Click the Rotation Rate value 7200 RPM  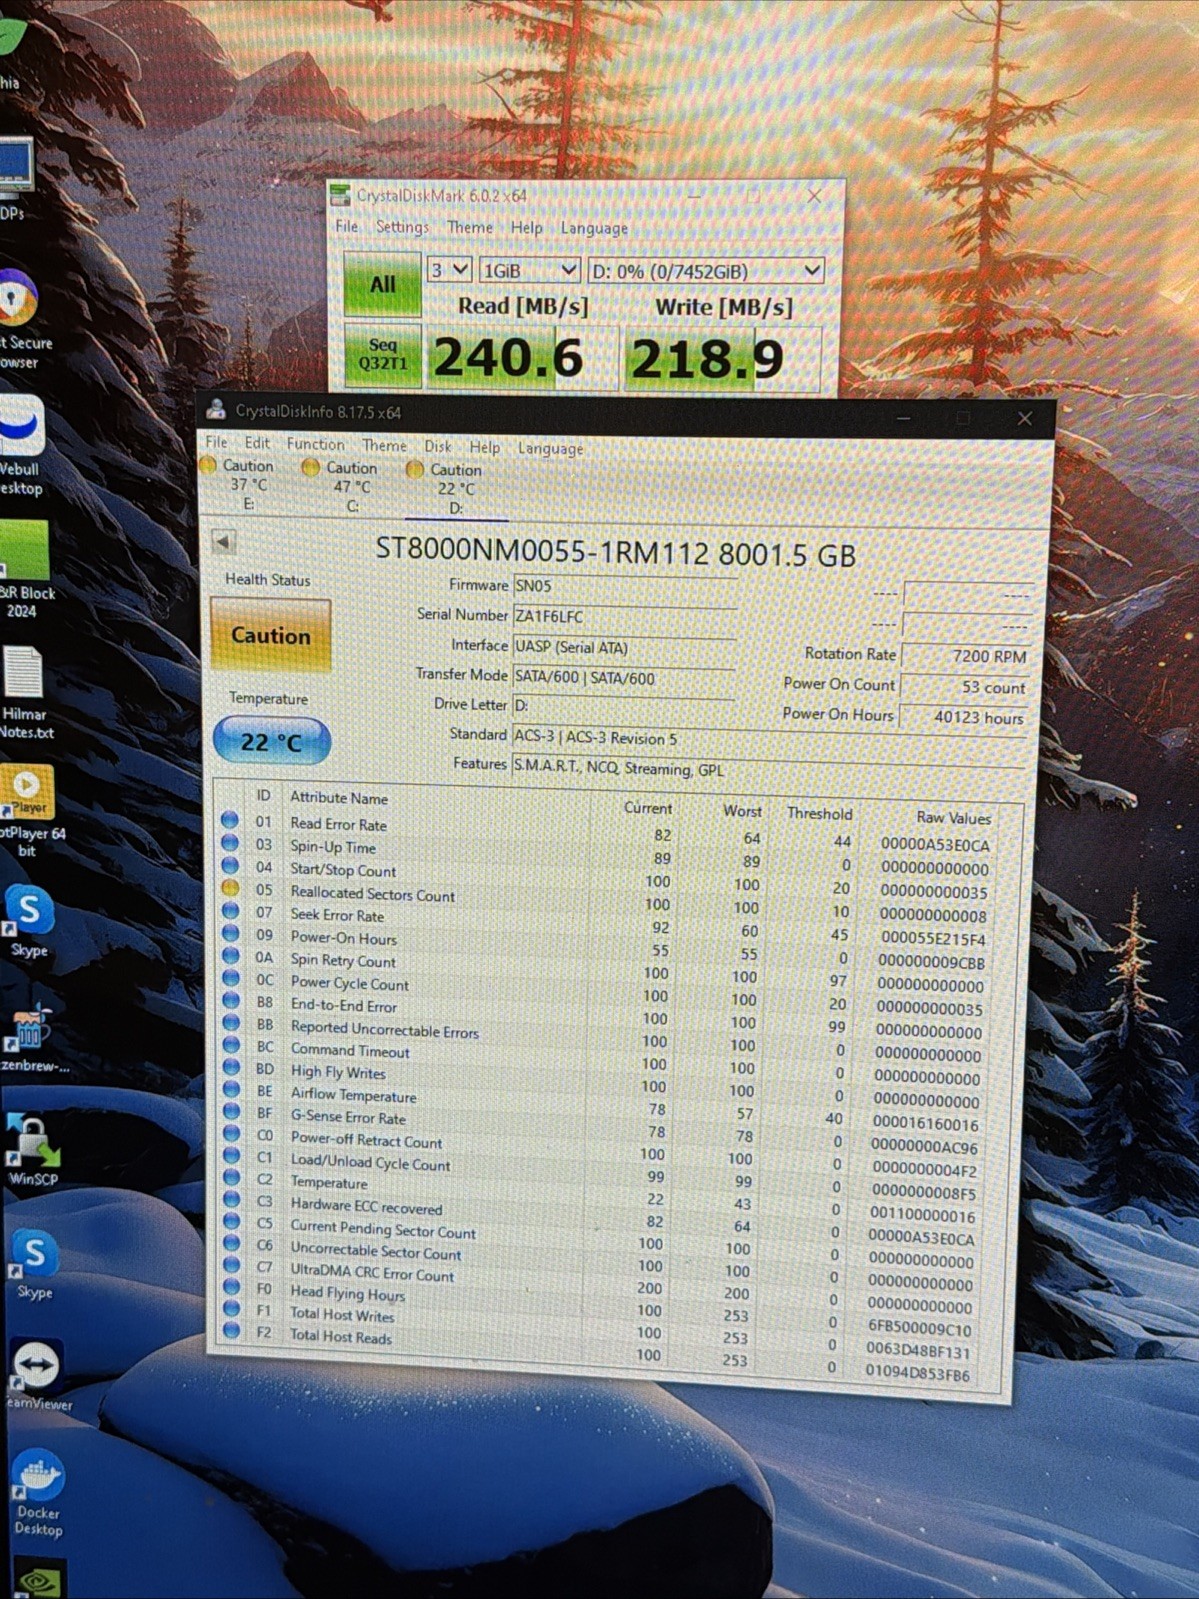pos(964,656)
